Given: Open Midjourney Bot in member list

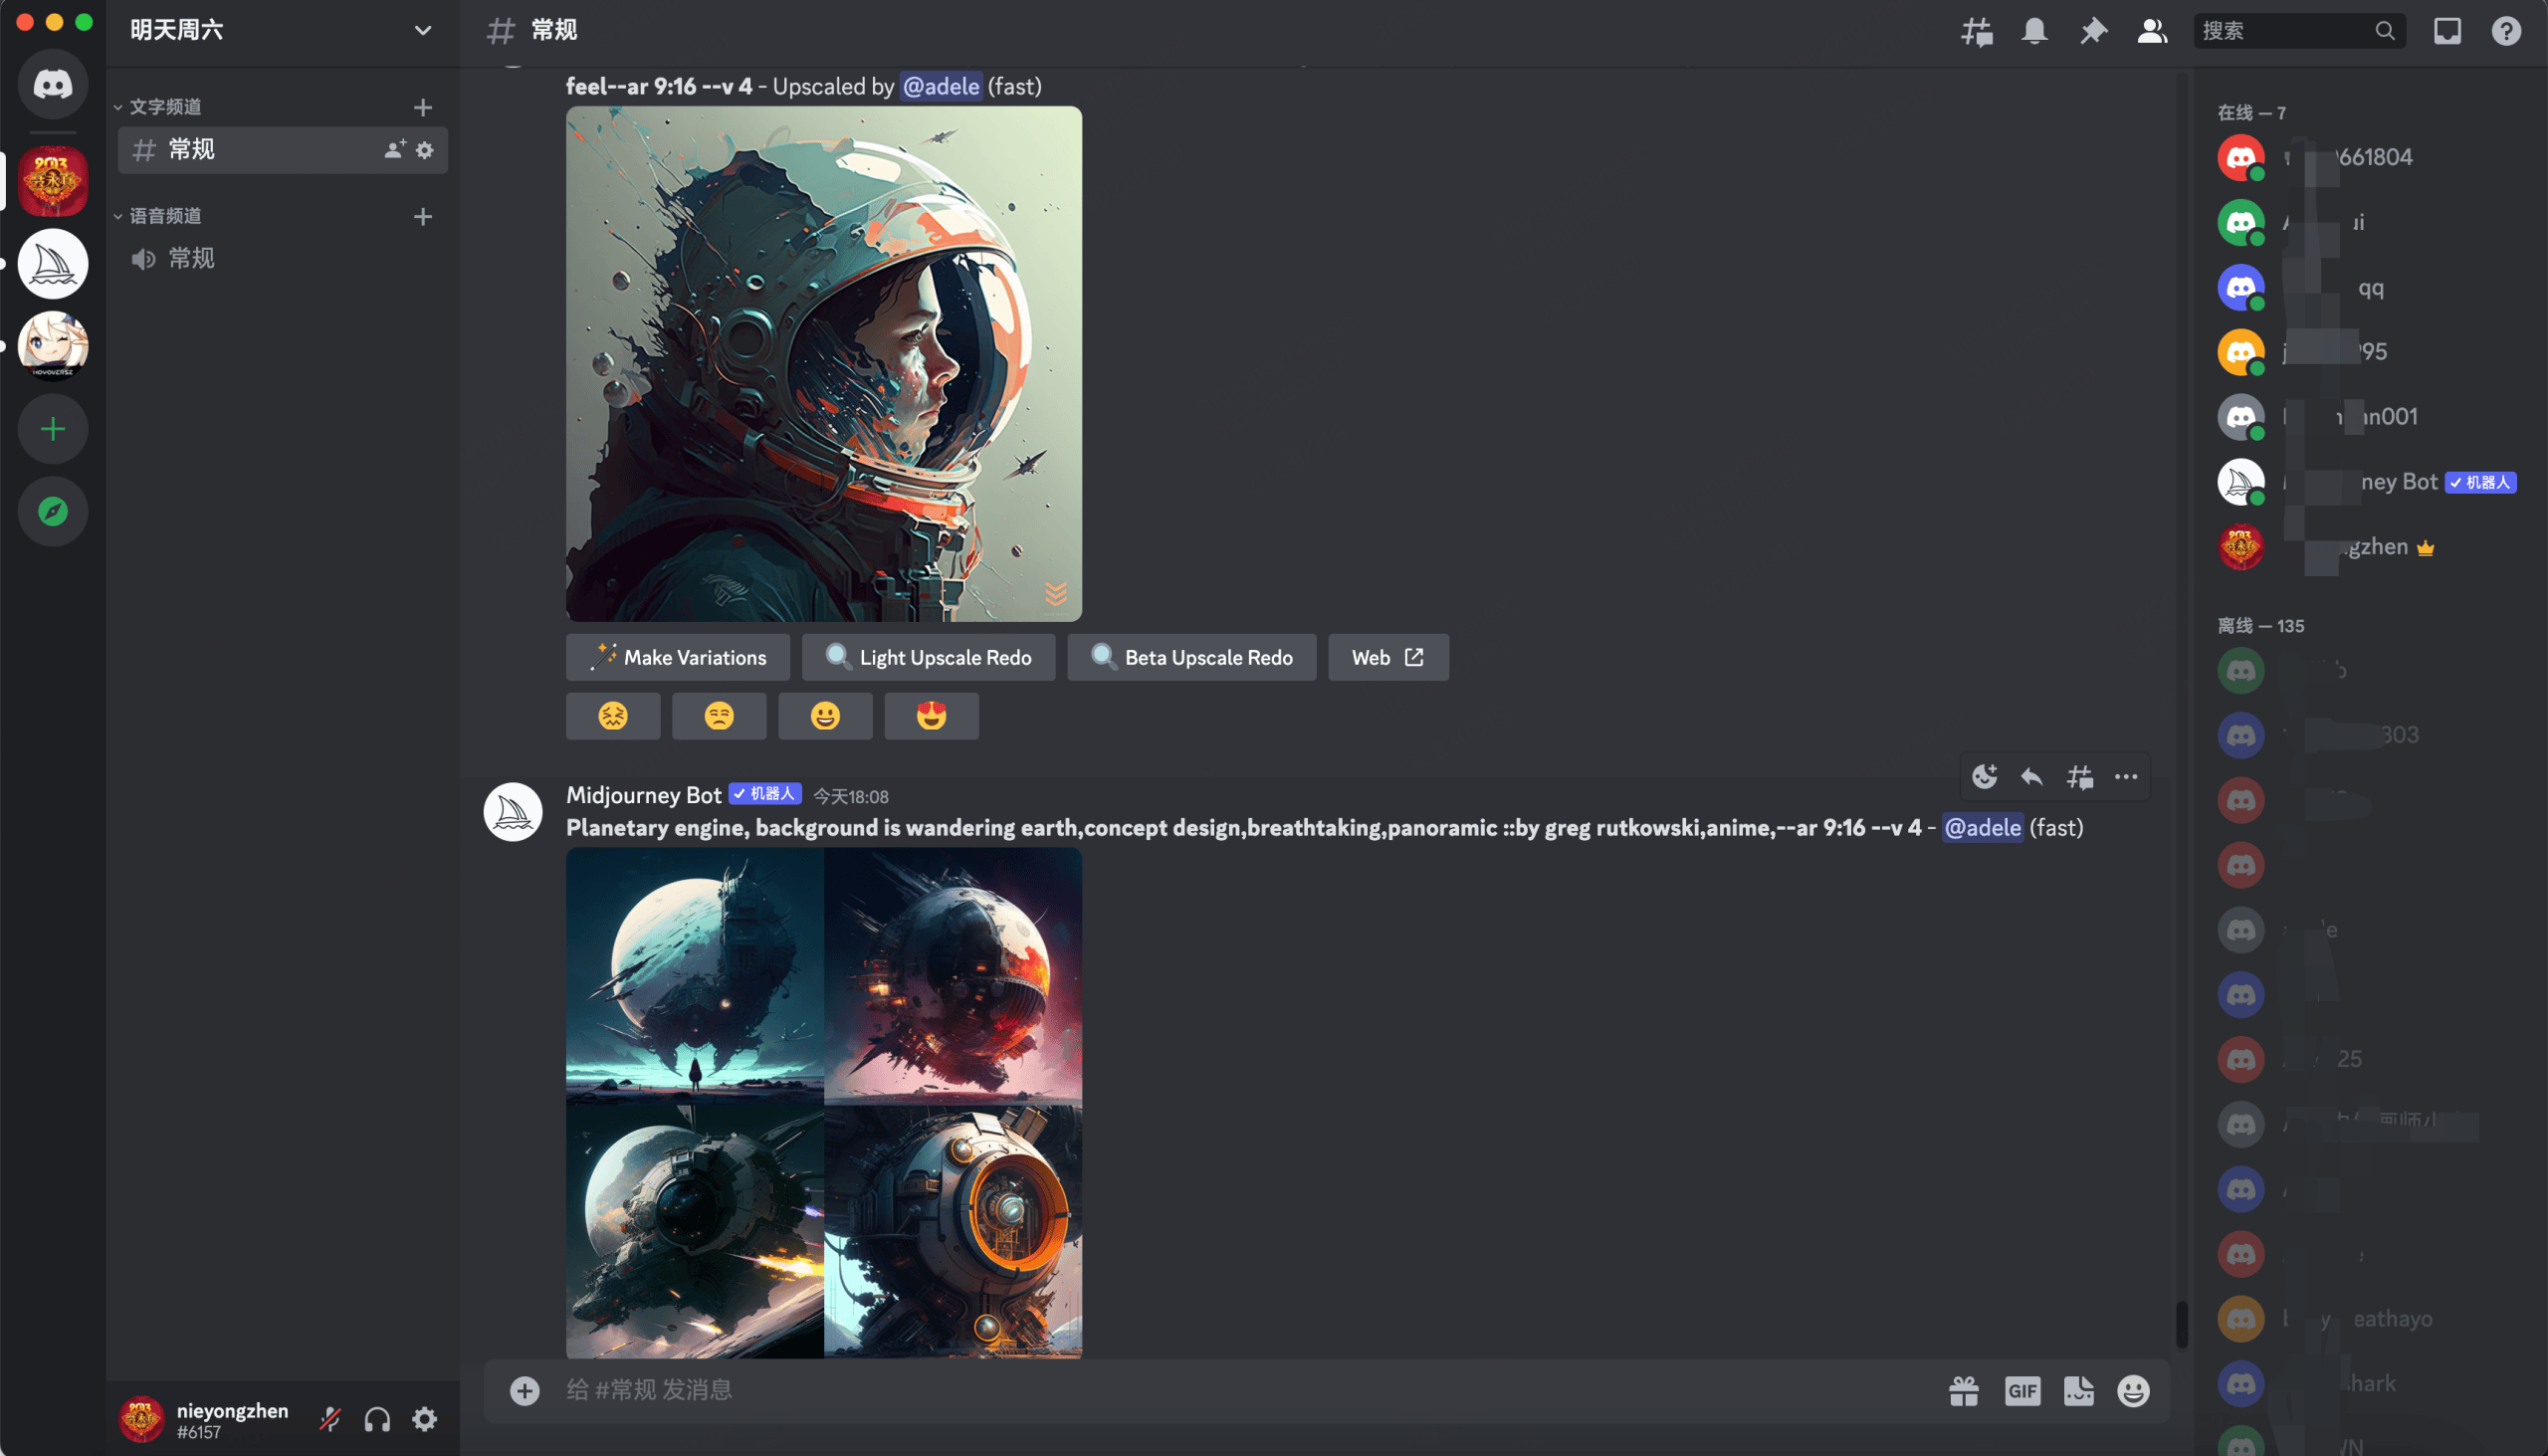Looking at the screenshot, I should [x=2367, y=482].
